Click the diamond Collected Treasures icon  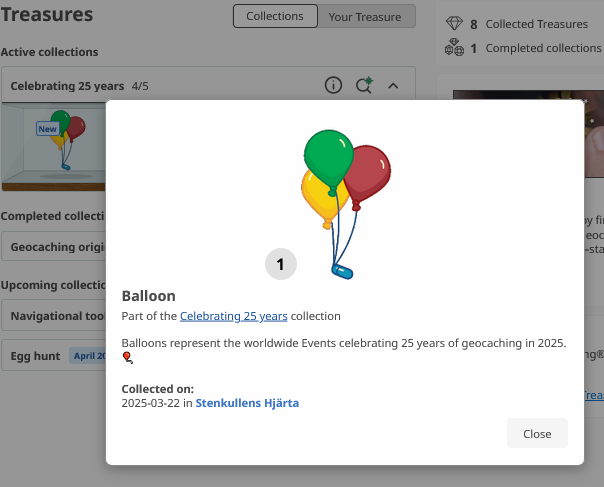453,24
